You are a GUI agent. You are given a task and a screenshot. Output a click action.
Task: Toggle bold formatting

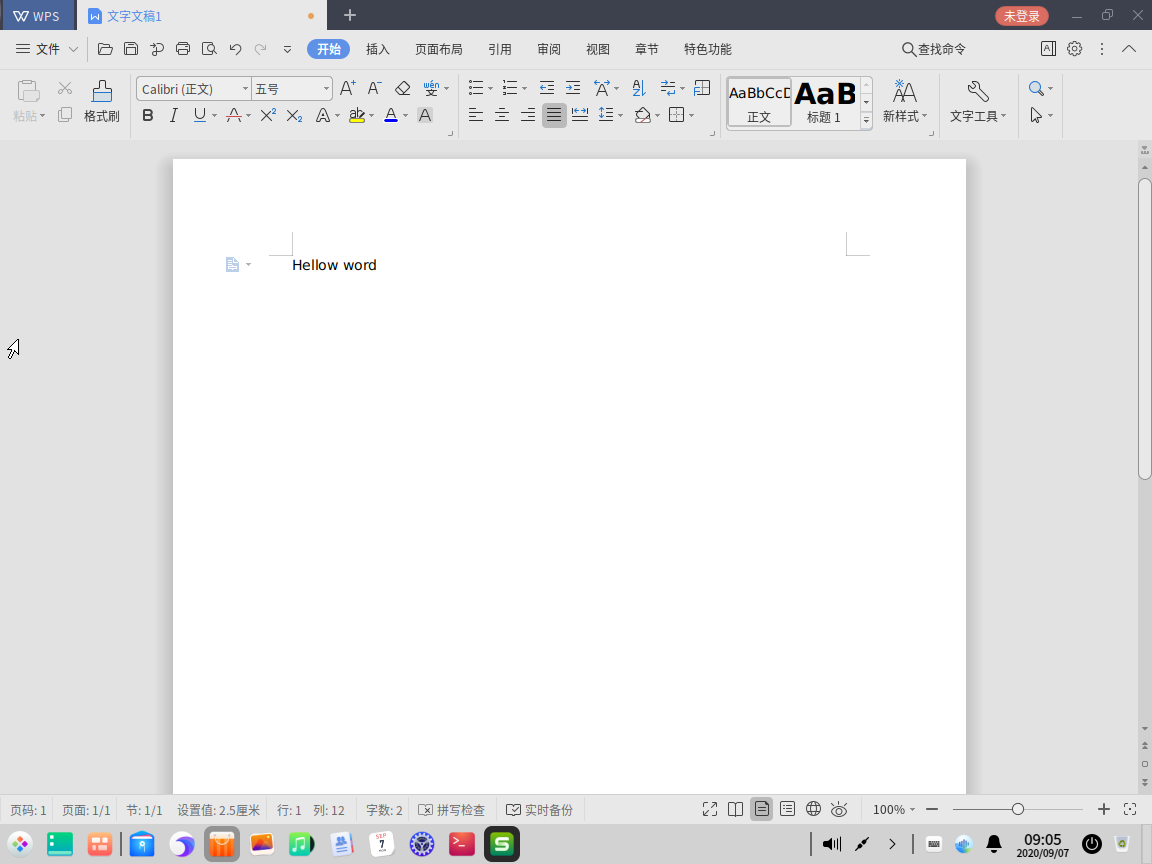148,115
